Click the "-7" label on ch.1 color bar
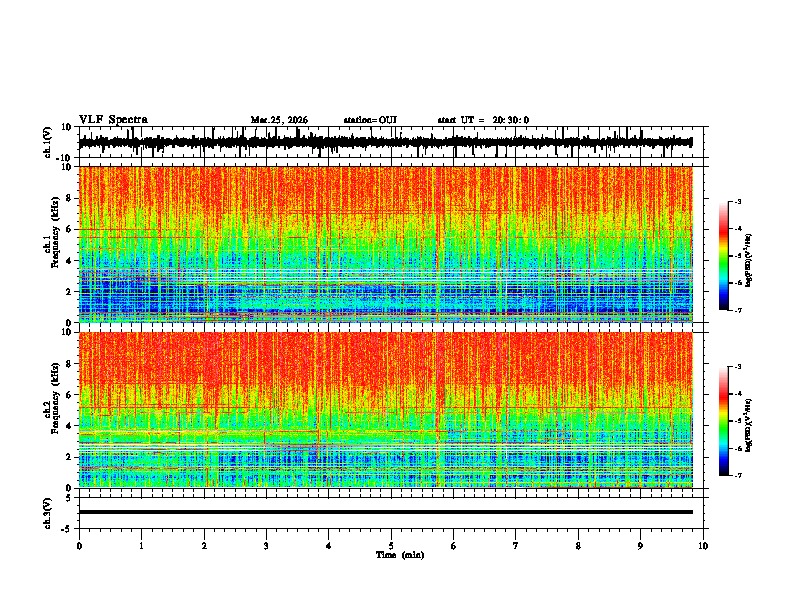This screenshot has height=612, width=792. pyautogui.click(x=738, y=311)
